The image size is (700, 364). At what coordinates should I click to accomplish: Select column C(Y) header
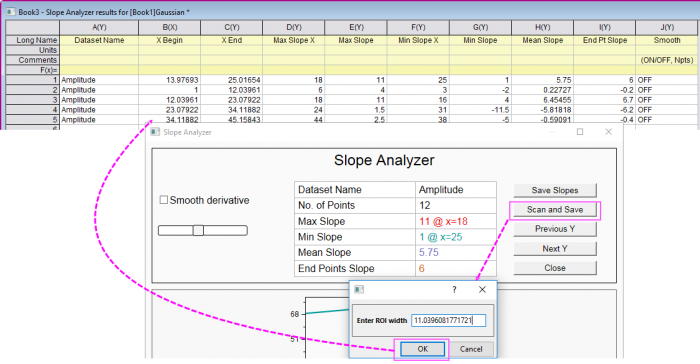pos(232,27)
